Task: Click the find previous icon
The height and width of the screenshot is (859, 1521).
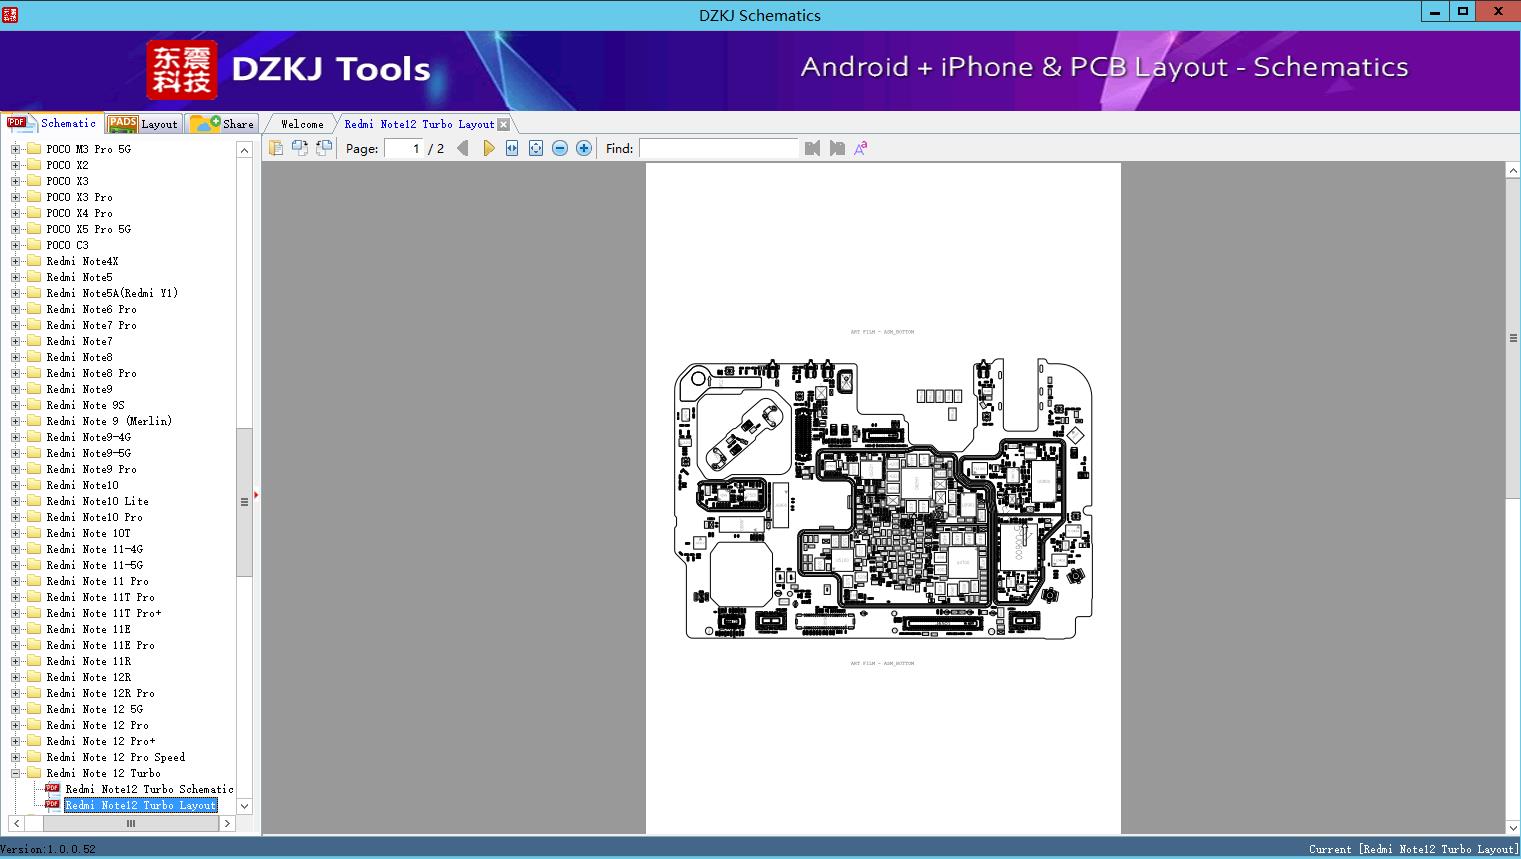Action: click(x=812, y=148)
